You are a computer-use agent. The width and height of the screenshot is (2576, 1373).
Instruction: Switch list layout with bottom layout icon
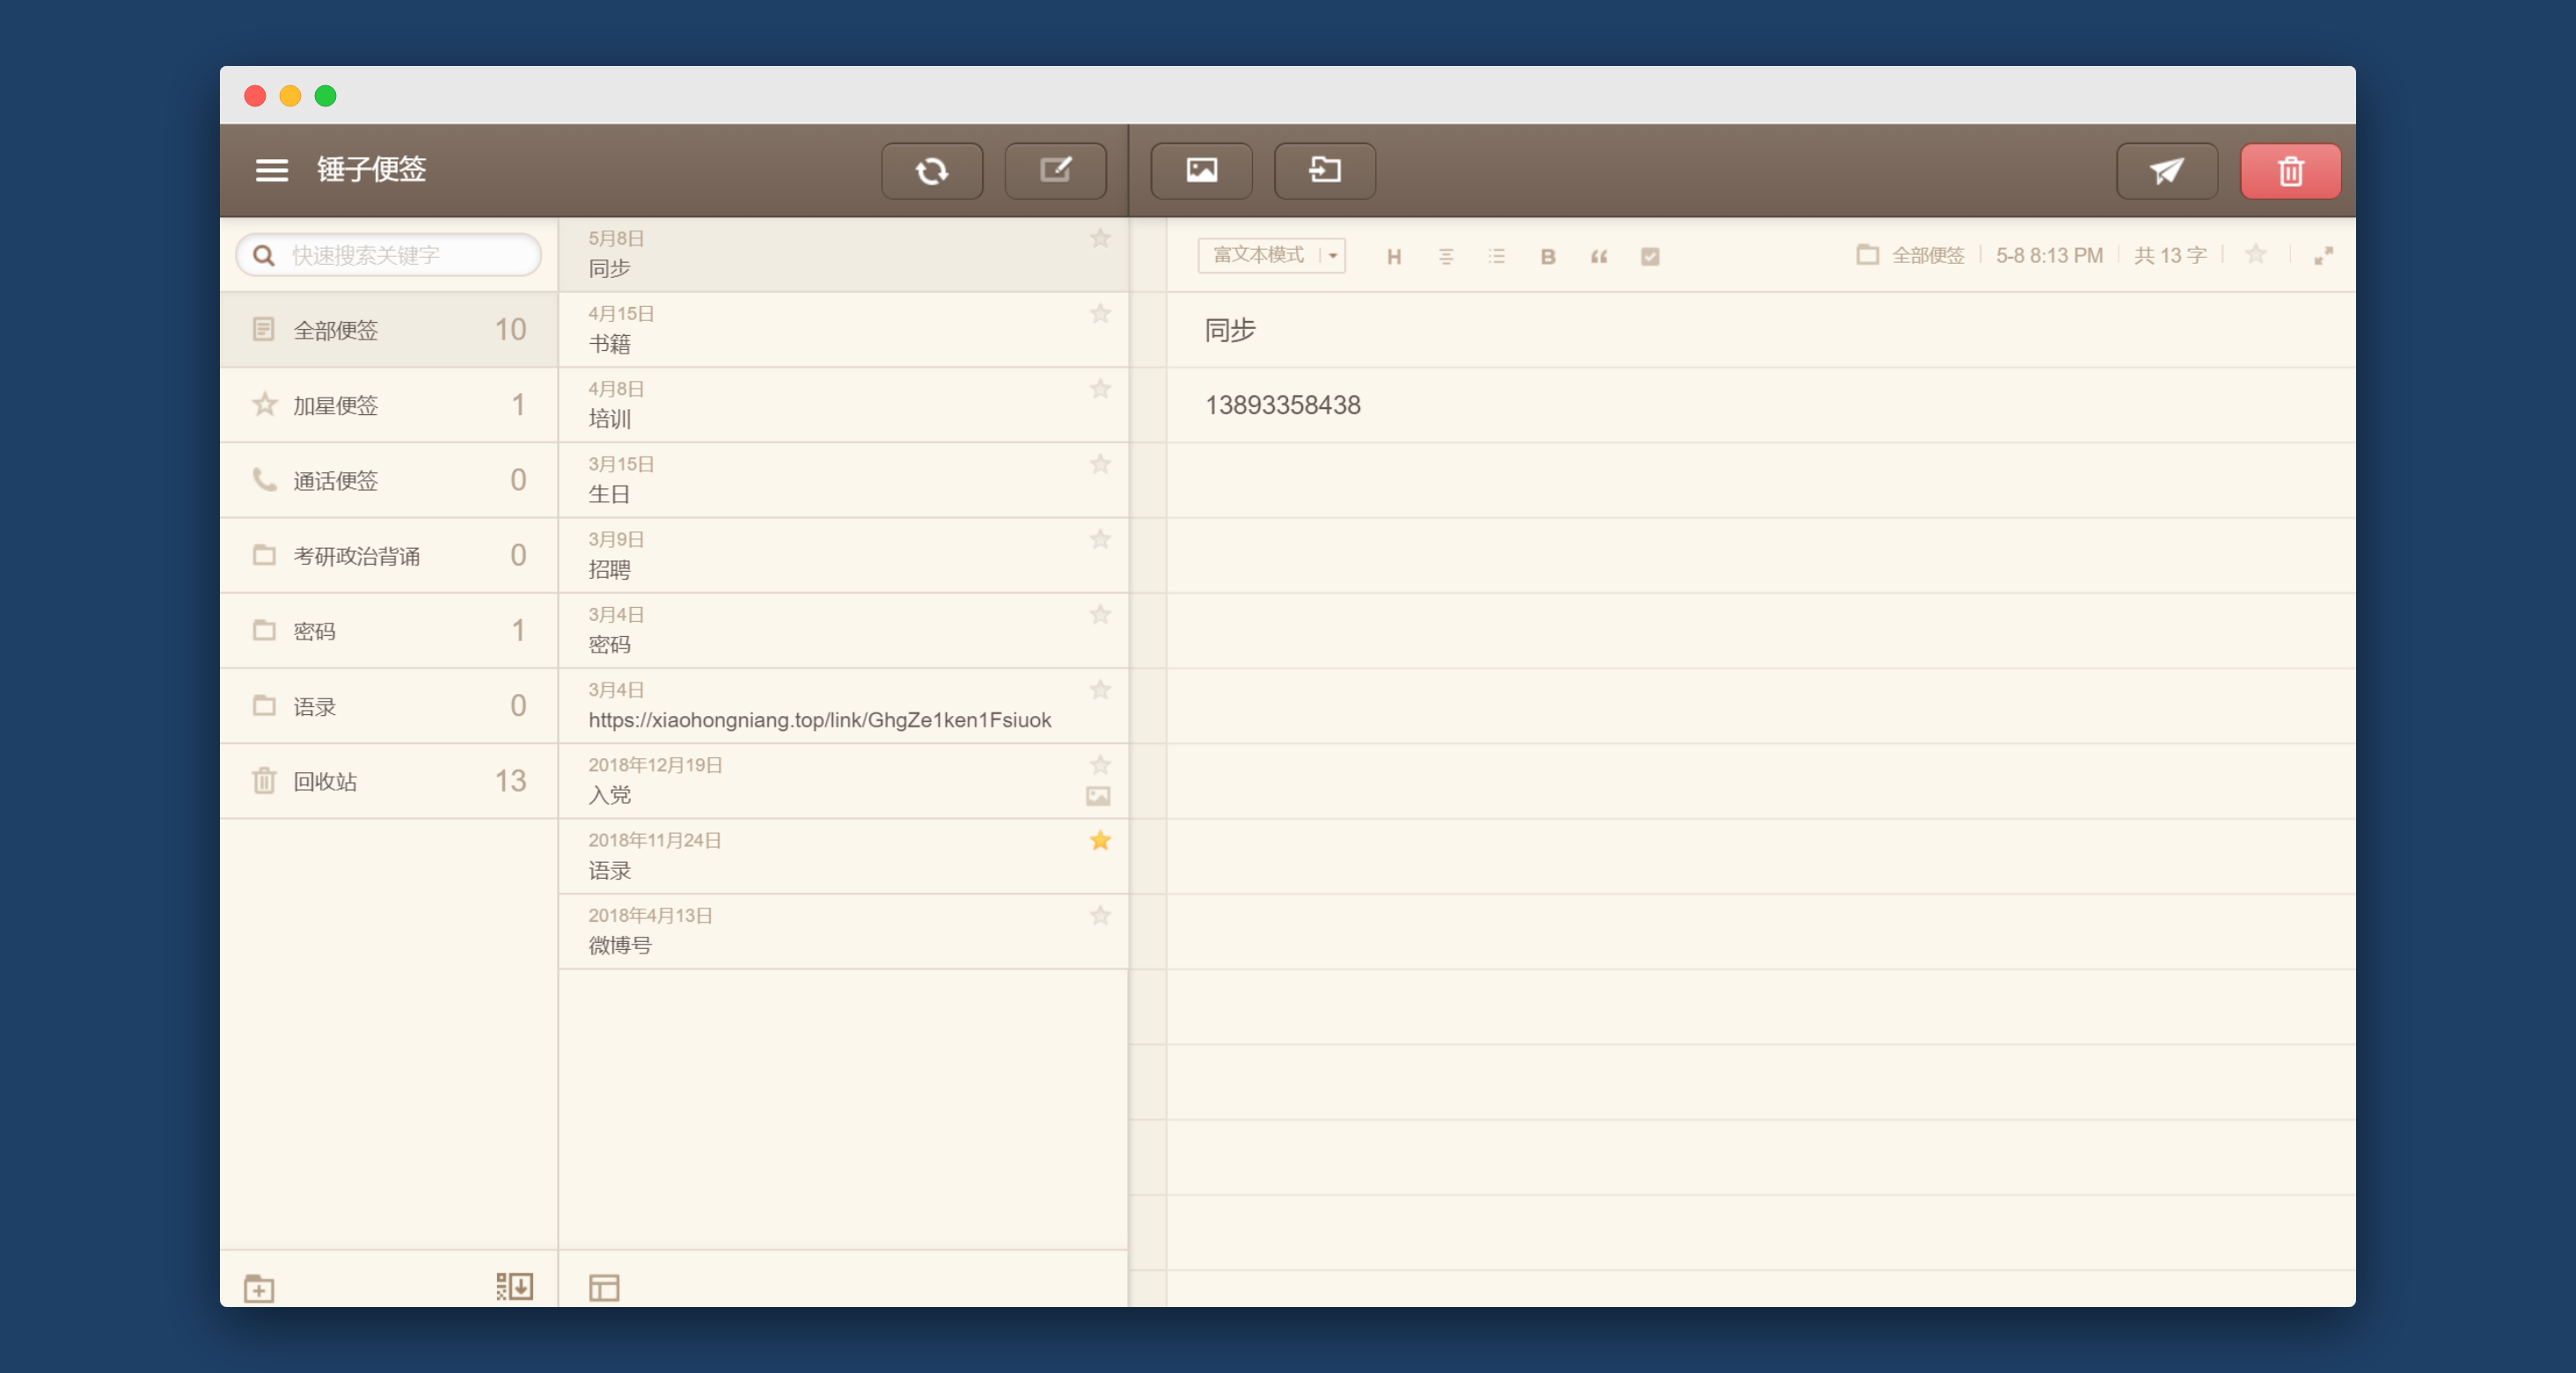pos(604,1288)
